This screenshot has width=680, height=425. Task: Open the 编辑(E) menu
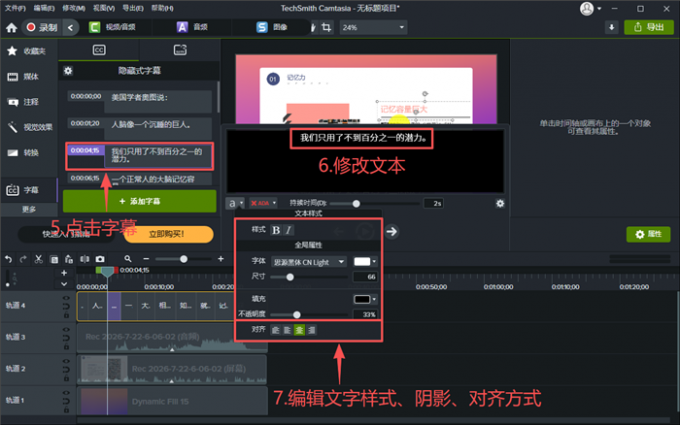click(x=44, y=8)
